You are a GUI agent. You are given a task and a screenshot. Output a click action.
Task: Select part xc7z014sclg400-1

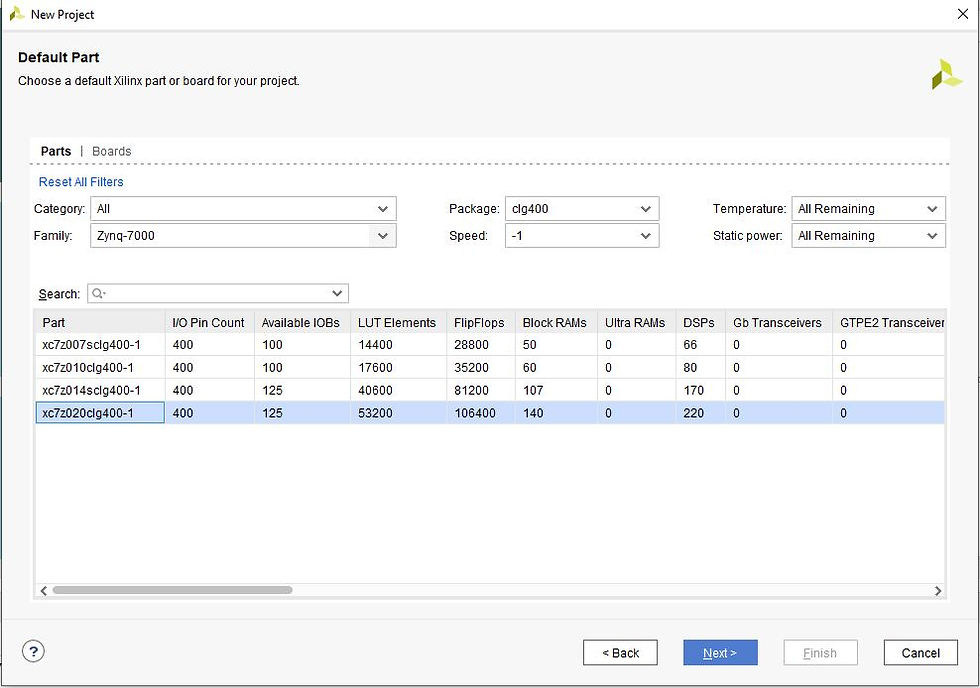91,391
